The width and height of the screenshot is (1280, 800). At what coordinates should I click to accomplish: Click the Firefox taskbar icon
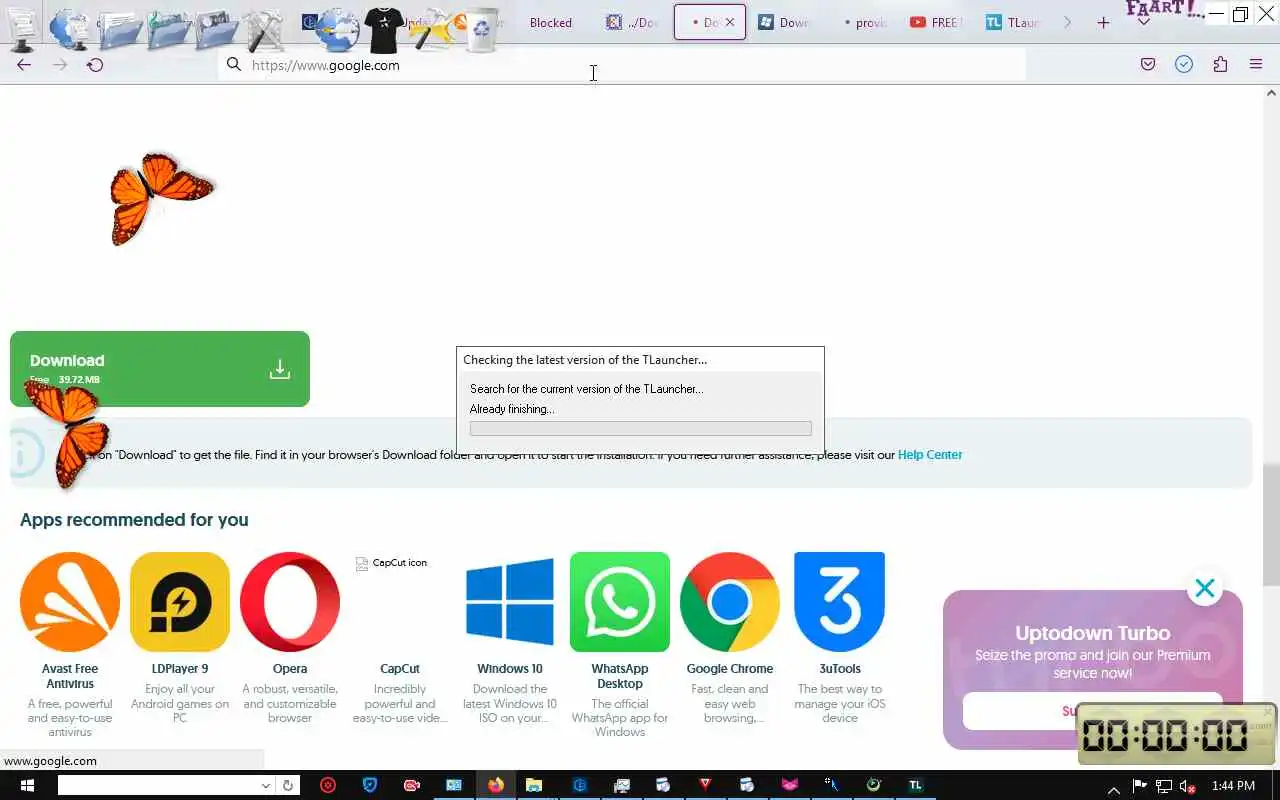coord(496,786)
